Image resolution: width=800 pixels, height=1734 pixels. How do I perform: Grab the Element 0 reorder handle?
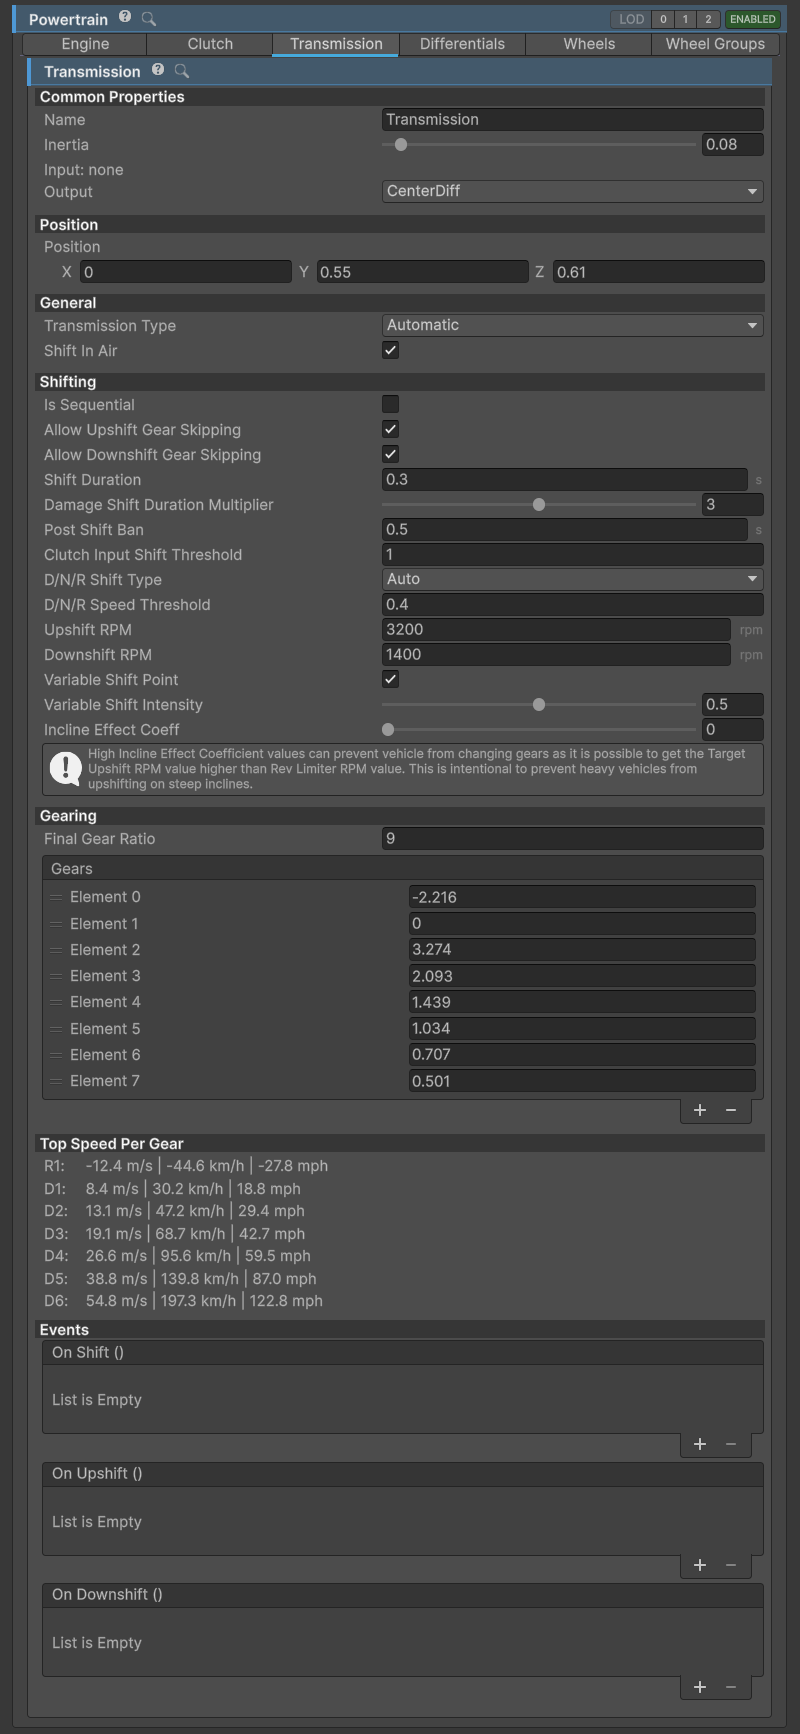point(56,897)
